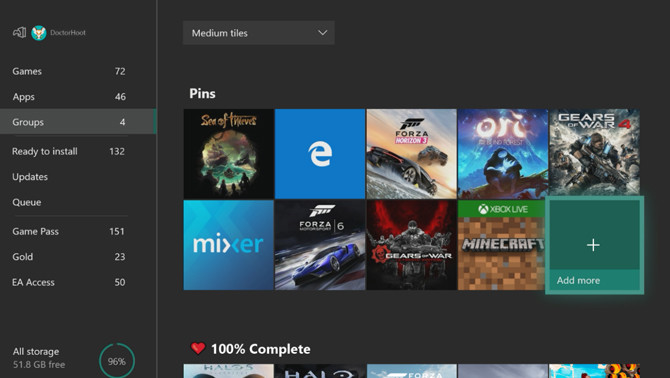Open the Apps menu item
This screenshot has width=670, height=378.
(78, 97)
